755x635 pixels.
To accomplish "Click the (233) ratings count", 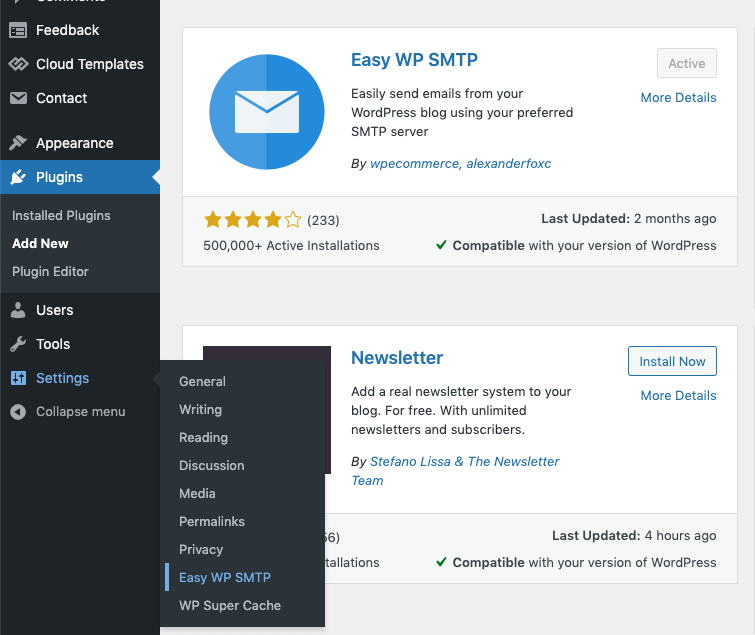I will point(323,220).
